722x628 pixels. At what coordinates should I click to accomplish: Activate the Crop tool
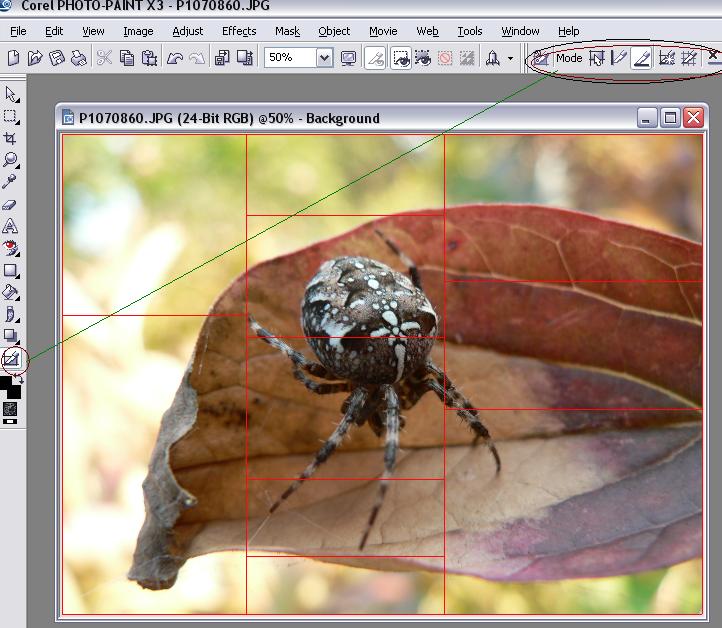pyautogui.click(x=11, y=138)
